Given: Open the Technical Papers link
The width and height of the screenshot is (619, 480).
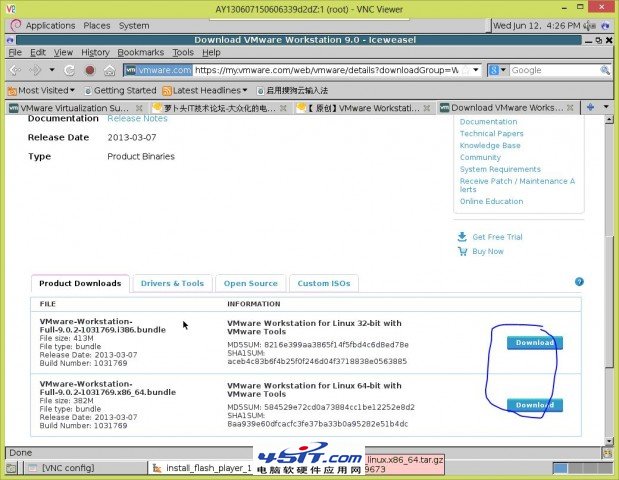Looking at the screenshot, I should coord(491,133).
